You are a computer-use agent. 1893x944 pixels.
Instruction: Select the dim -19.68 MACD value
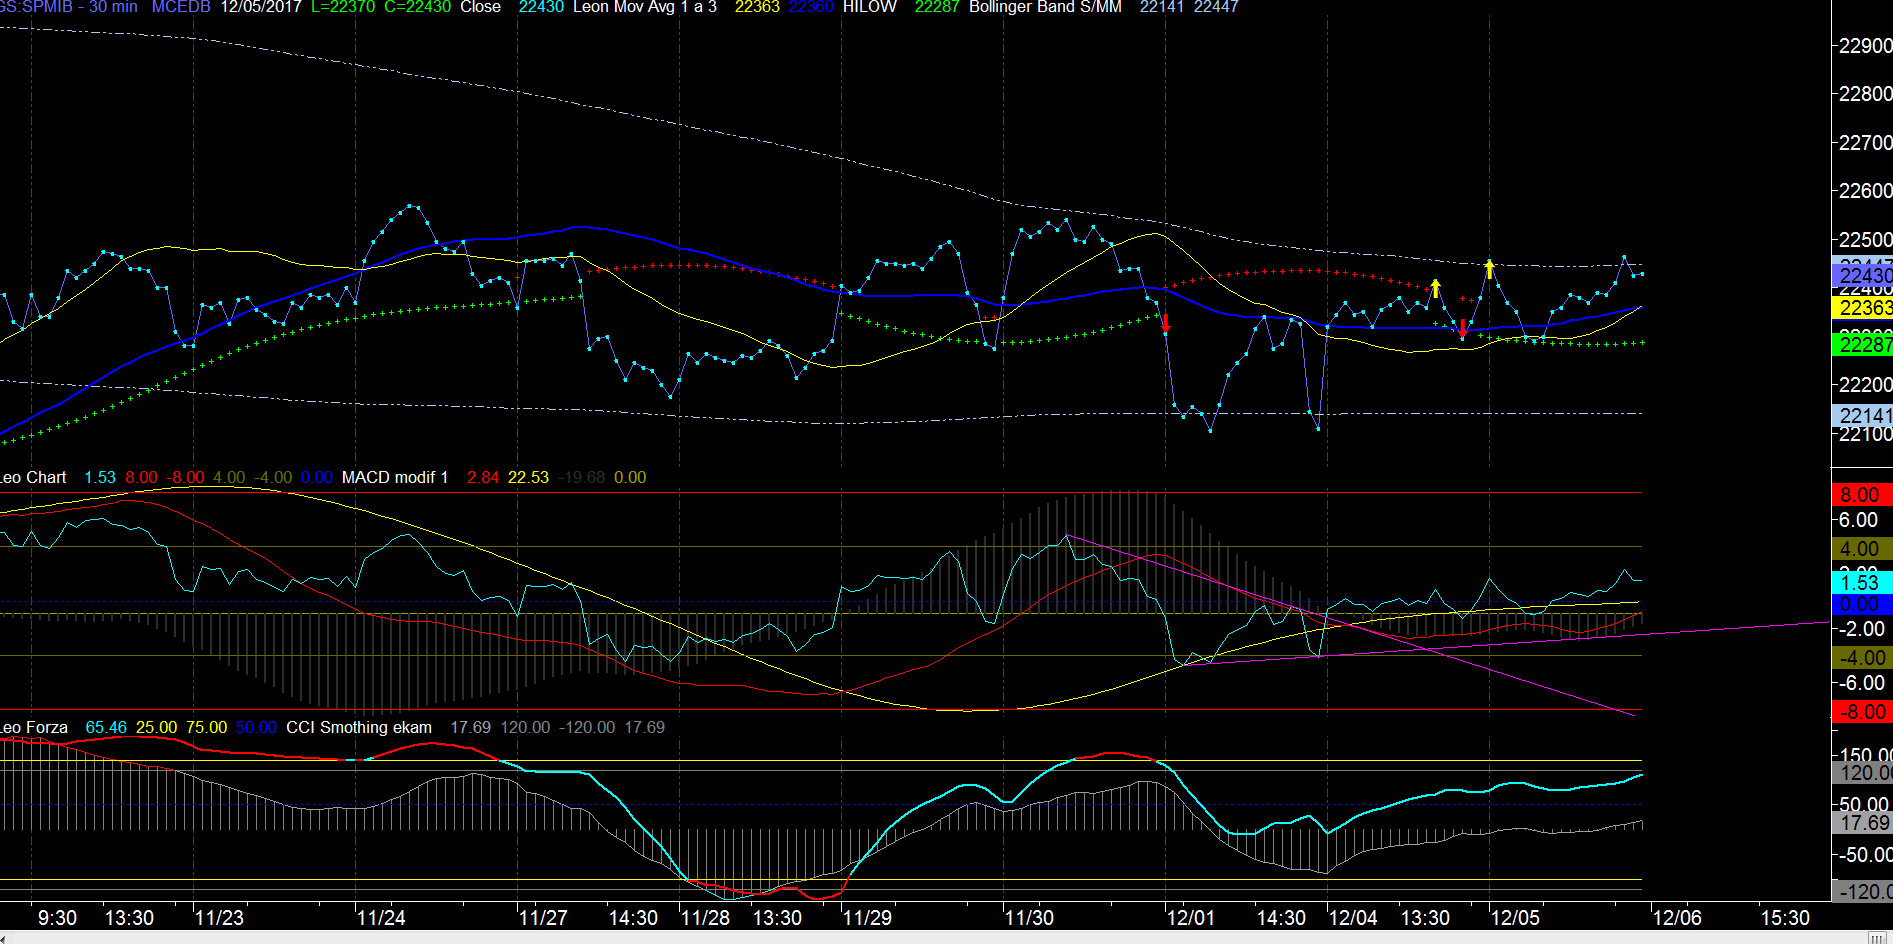[x=582, y=478]
